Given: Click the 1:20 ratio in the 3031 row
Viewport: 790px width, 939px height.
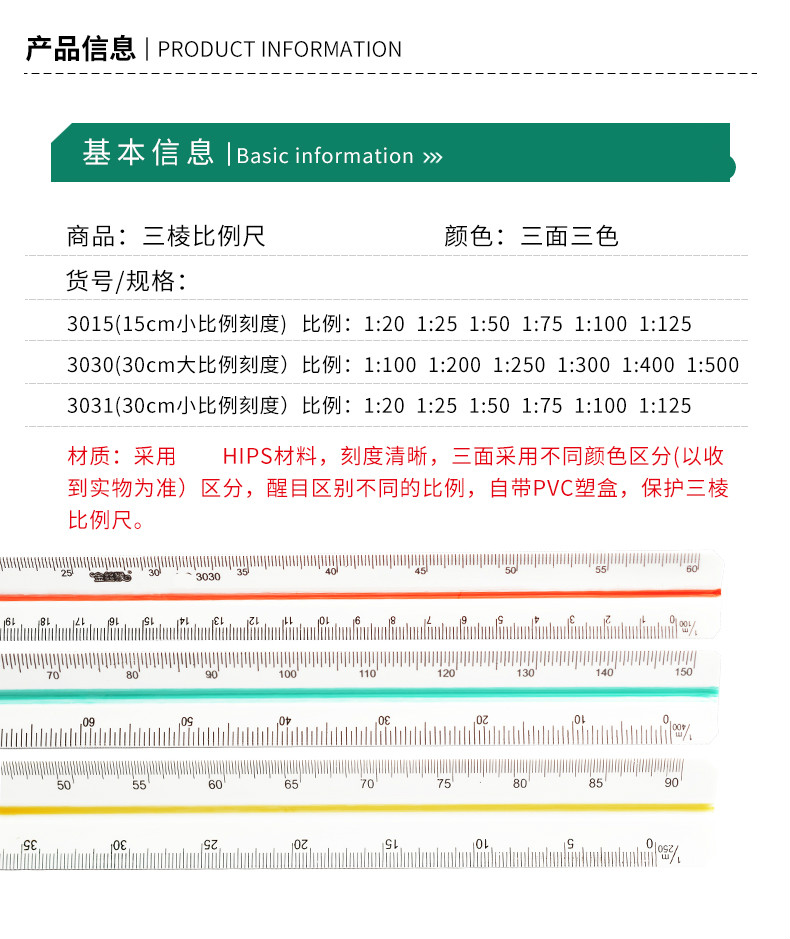Looking at the screenshot, I should point(385,405).
